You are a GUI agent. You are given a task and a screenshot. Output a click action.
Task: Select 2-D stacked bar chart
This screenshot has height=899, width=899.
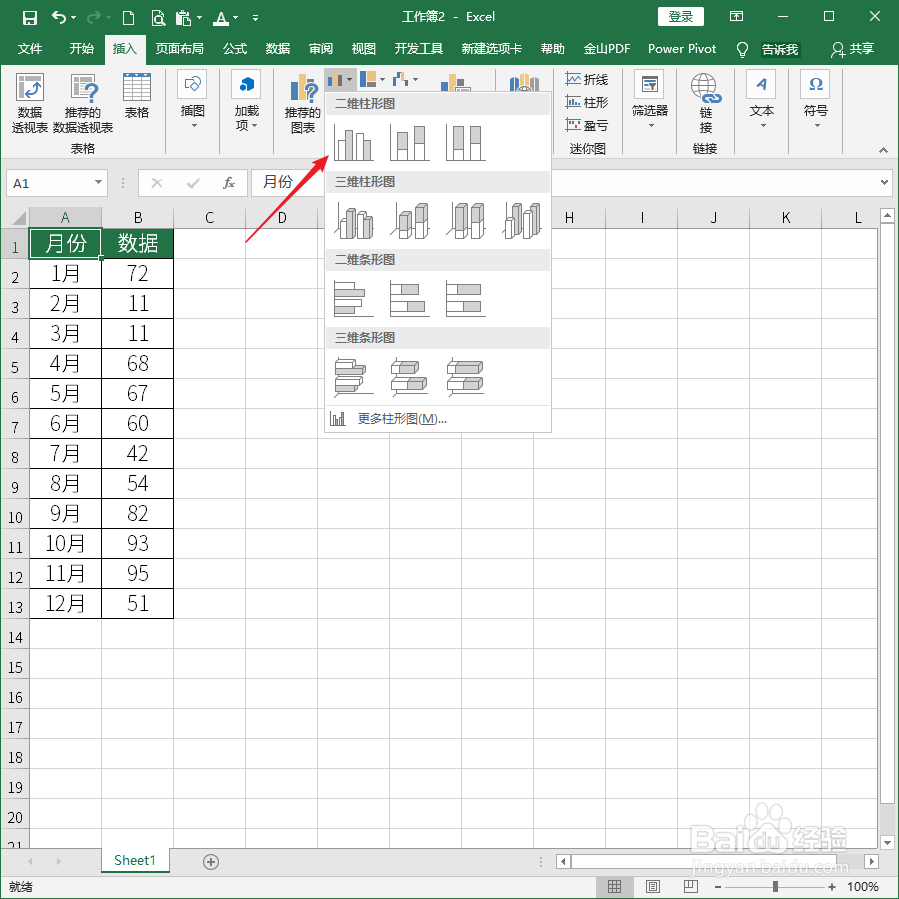pyautogui.click(x=409, y=299)
